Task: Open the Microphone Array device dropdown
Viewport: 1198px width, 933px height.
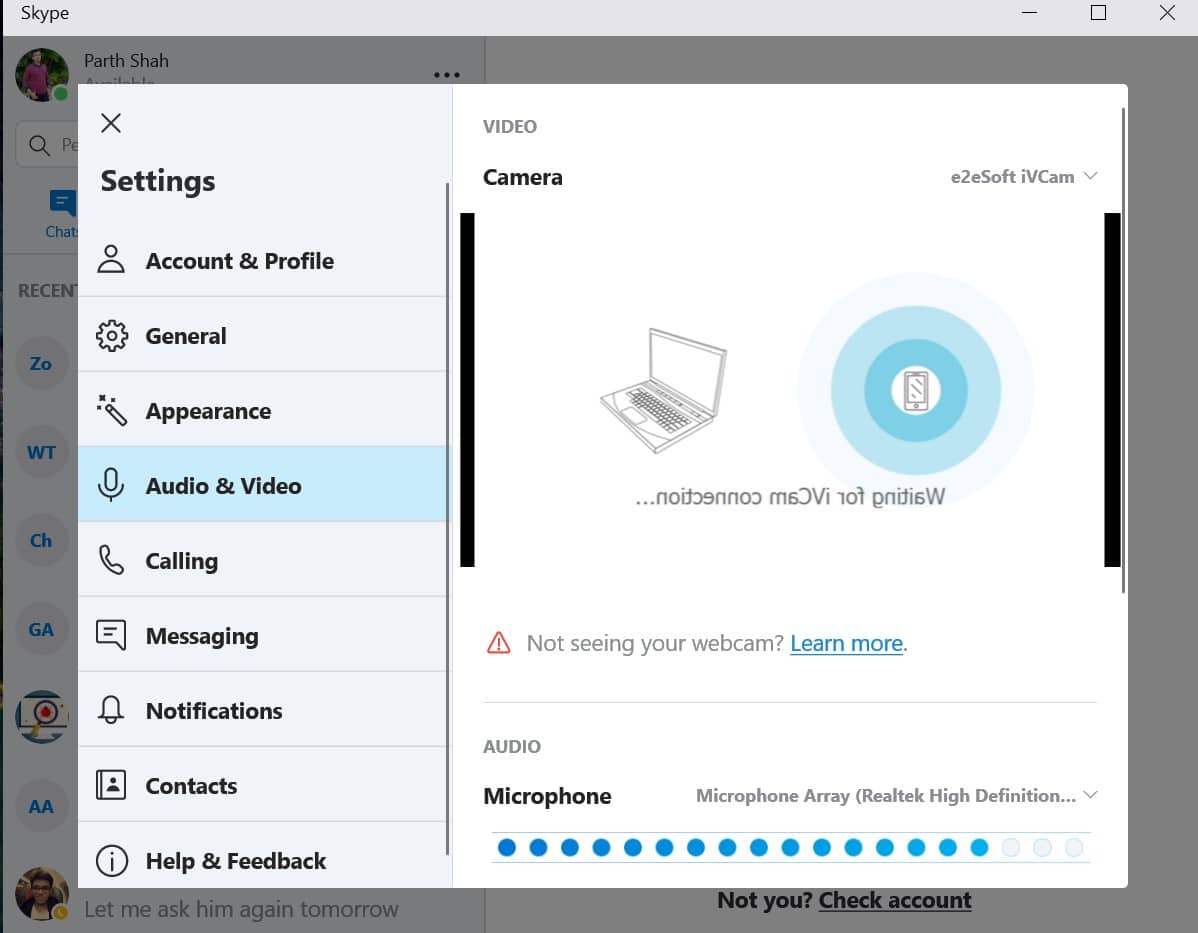Action: 896,796
